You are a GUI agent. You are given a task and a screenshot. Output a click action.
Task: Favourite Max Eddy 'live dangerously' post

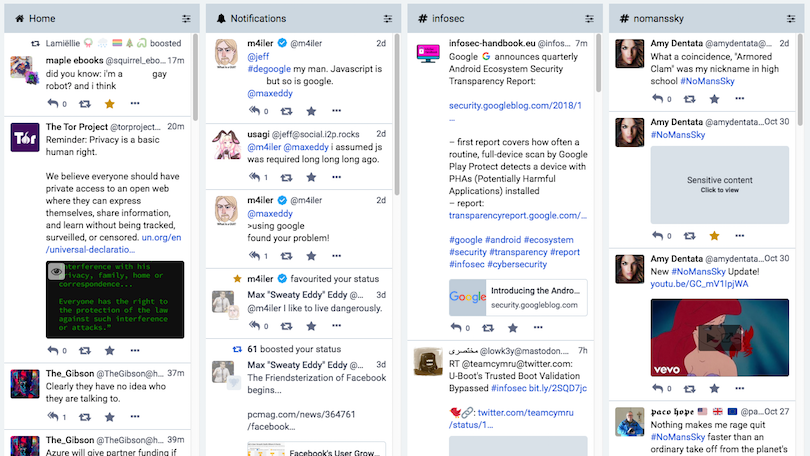pyautogui.click(x=311, y=326)
